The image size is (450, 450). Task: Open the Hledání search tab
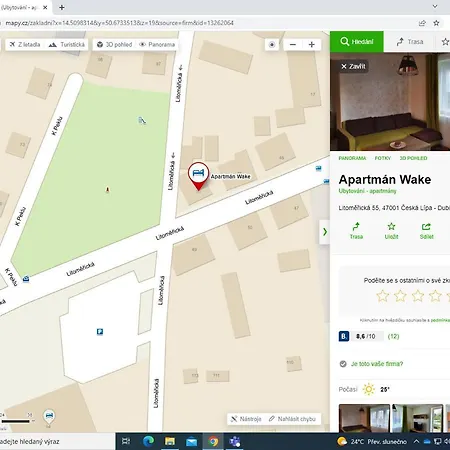pos(357,42)
